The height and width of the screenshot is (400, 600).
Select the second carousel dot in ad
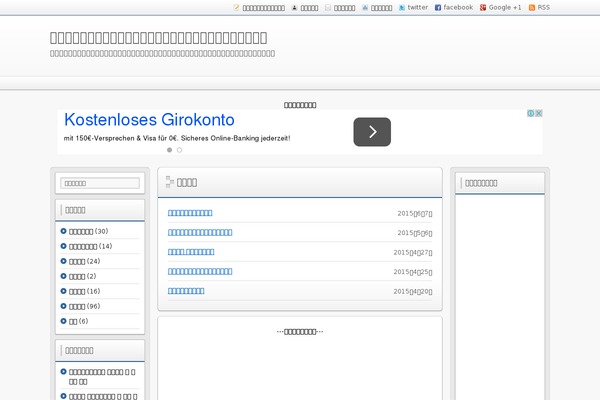pyautogui.click(x=179, y=150)
